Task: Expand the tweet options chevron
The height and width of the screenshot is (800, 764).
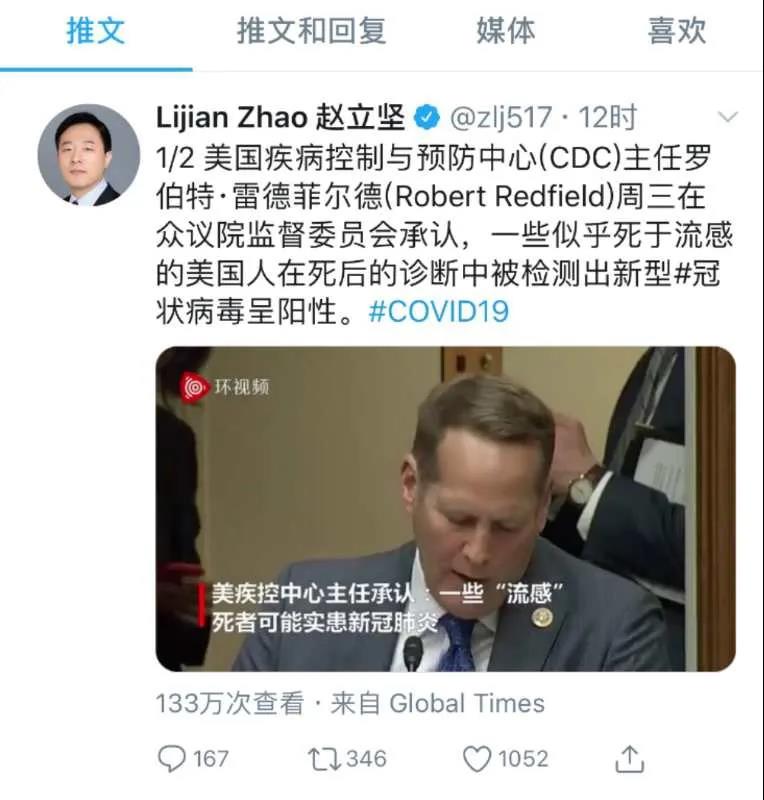Action: coord(727,117)
